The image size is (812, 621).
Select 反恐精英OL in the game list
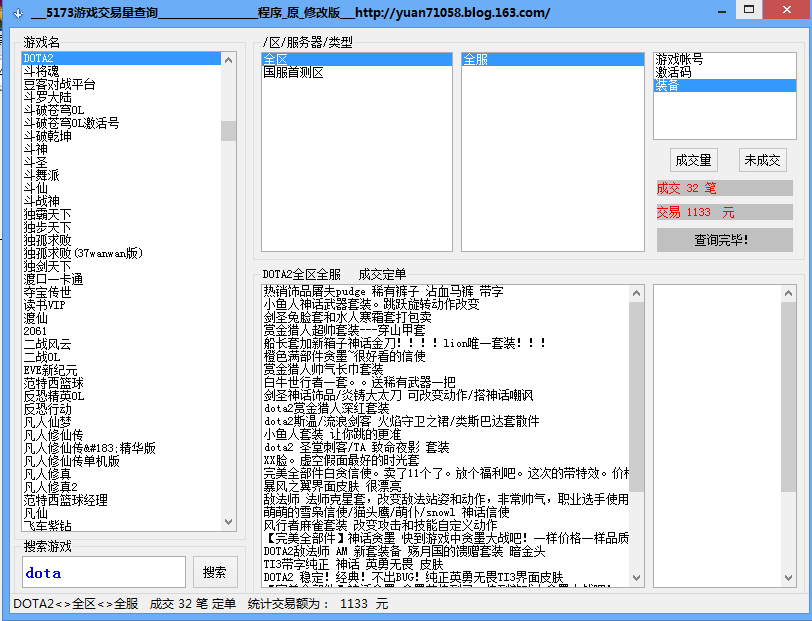[121, 396]
